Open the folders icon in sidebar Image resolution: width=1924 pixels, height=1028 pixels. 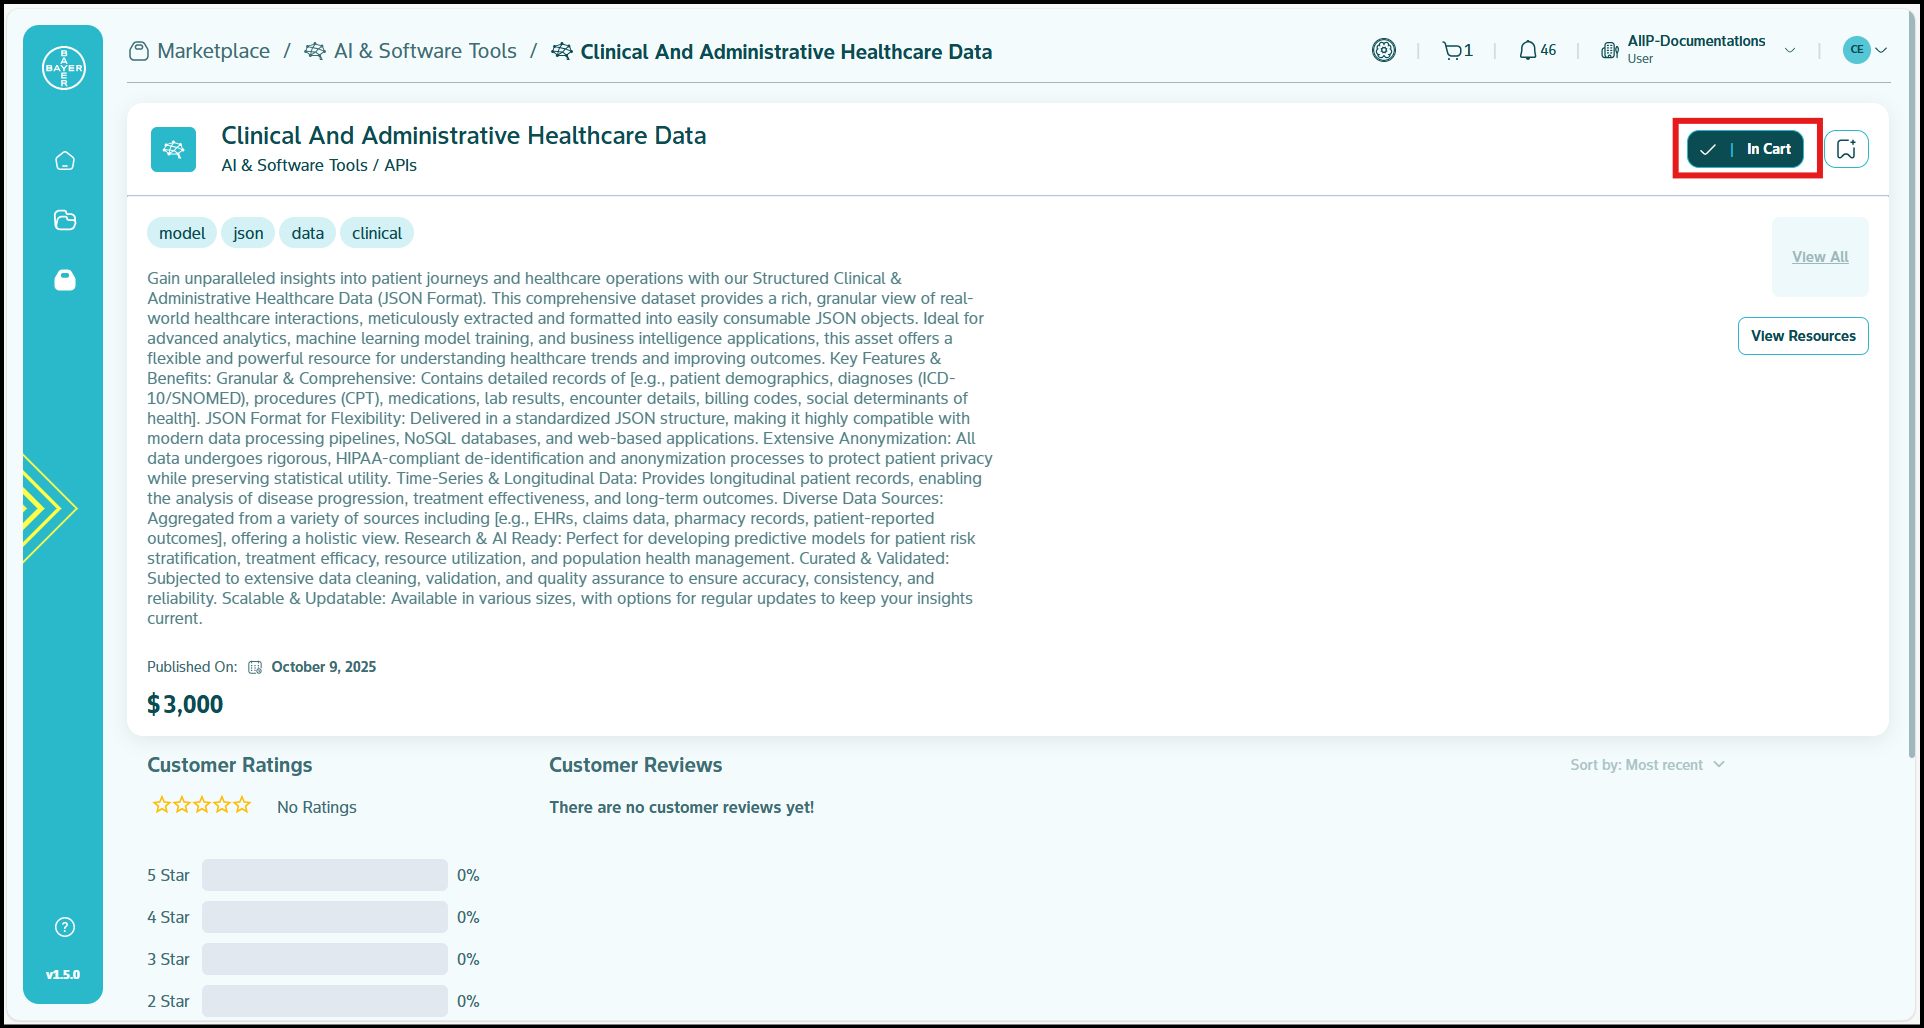click(65, 220)
